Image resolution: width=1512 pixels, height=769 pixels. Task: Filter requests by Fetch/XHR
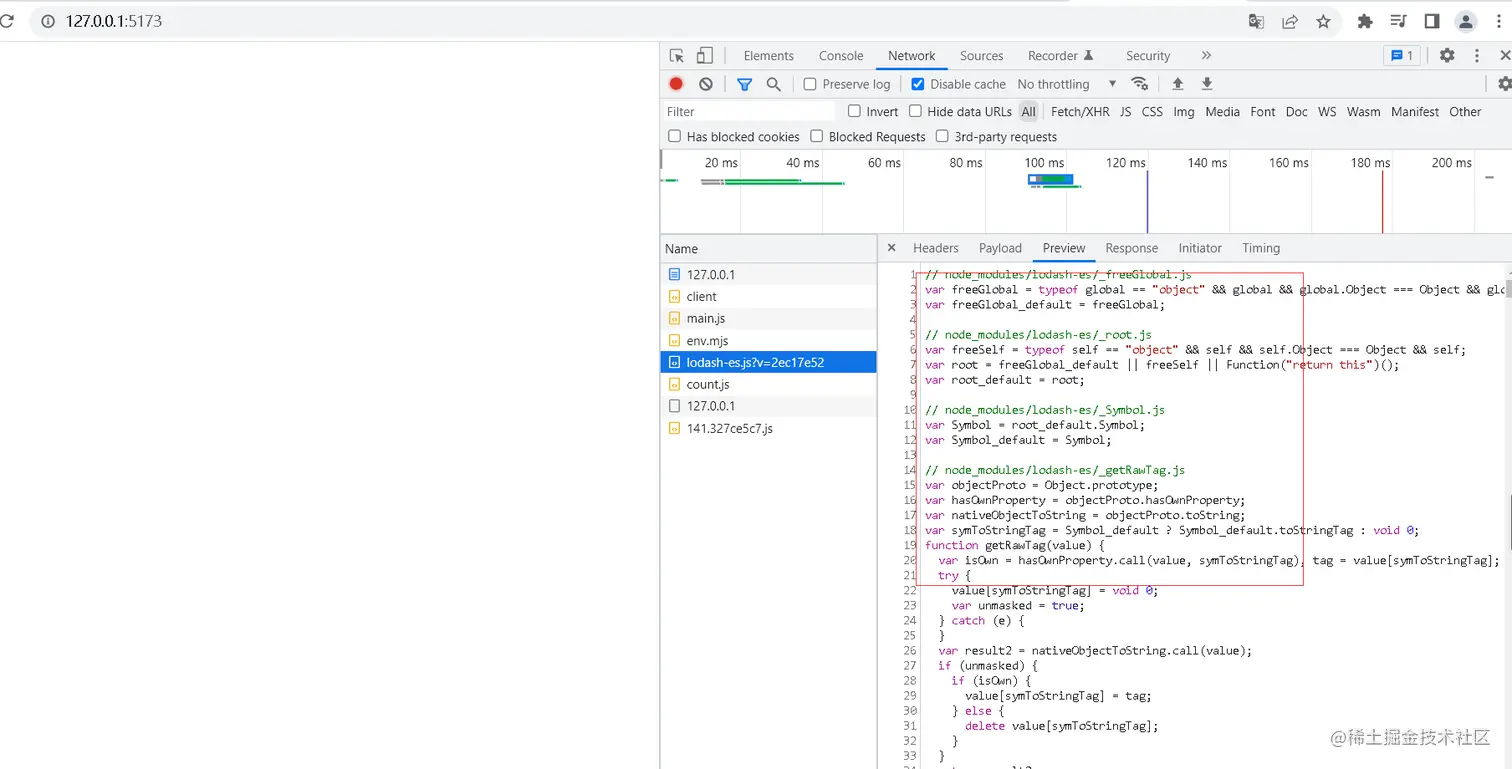[x=1080, y=112]
